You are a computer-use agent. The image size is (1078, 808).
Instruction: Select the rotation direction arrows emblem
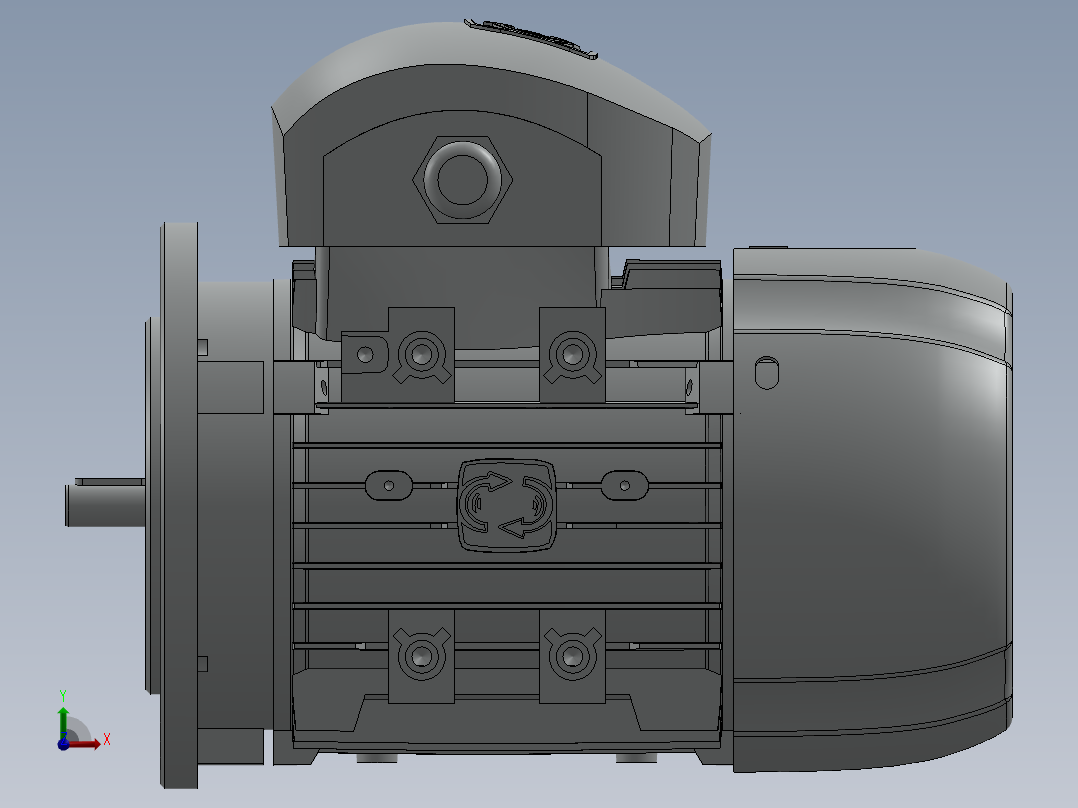(x=507, y=505)
